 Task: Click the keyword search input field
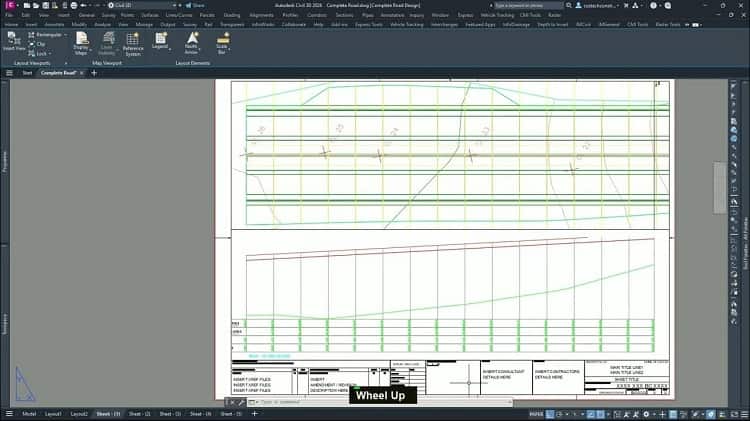coord(530,5)
